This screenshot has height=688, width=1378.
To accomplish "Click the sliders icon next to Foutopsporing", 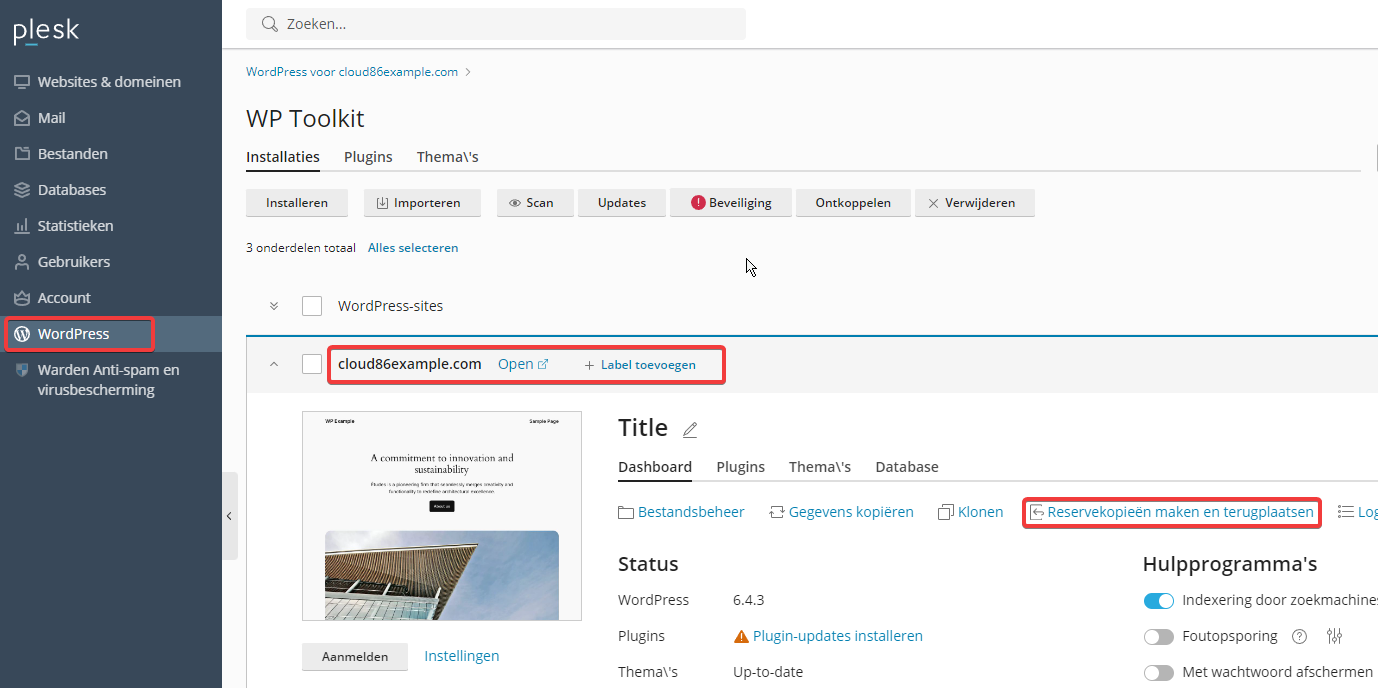I will 1334,636.
